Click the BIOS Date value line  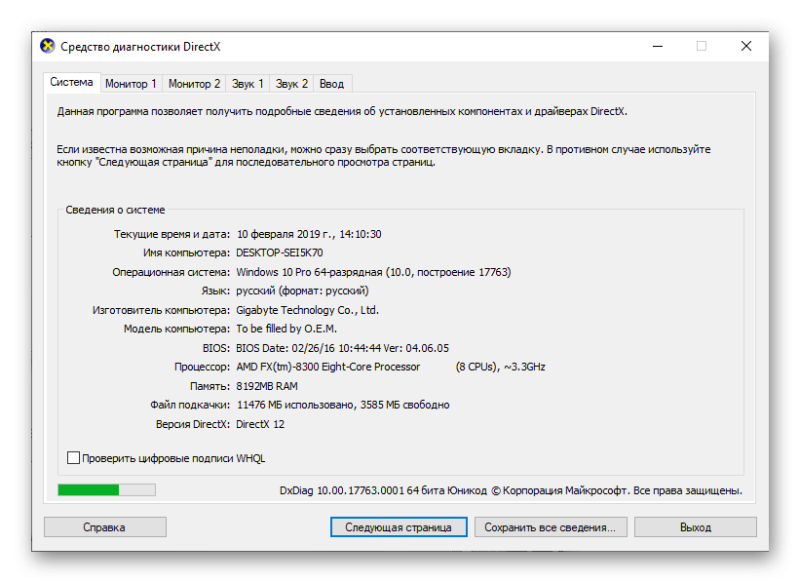tap(342, 348)
